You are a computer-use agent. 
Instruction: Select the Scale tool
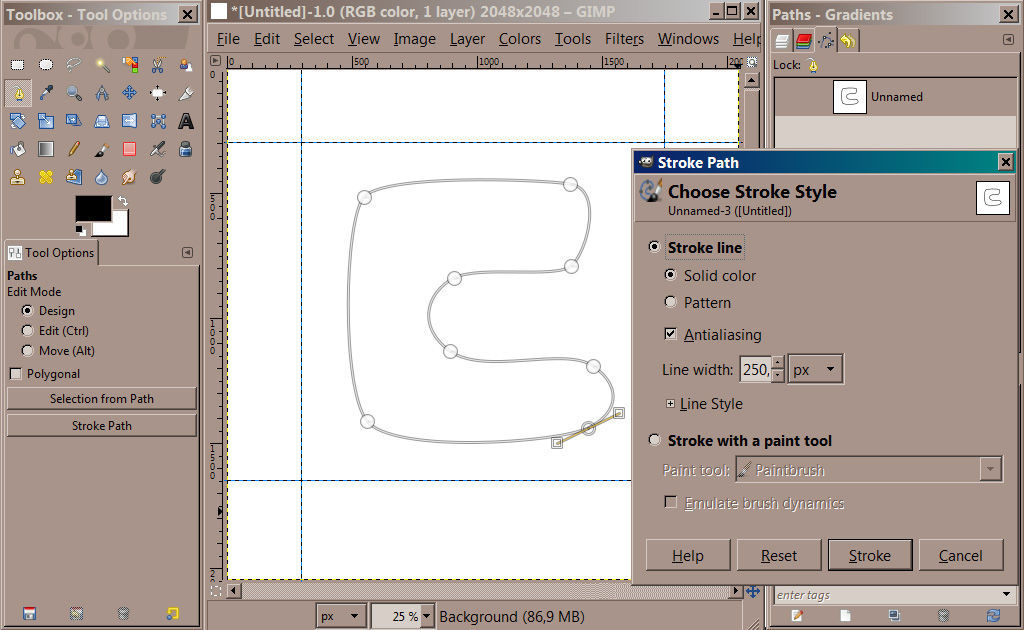tap(46, 121)
